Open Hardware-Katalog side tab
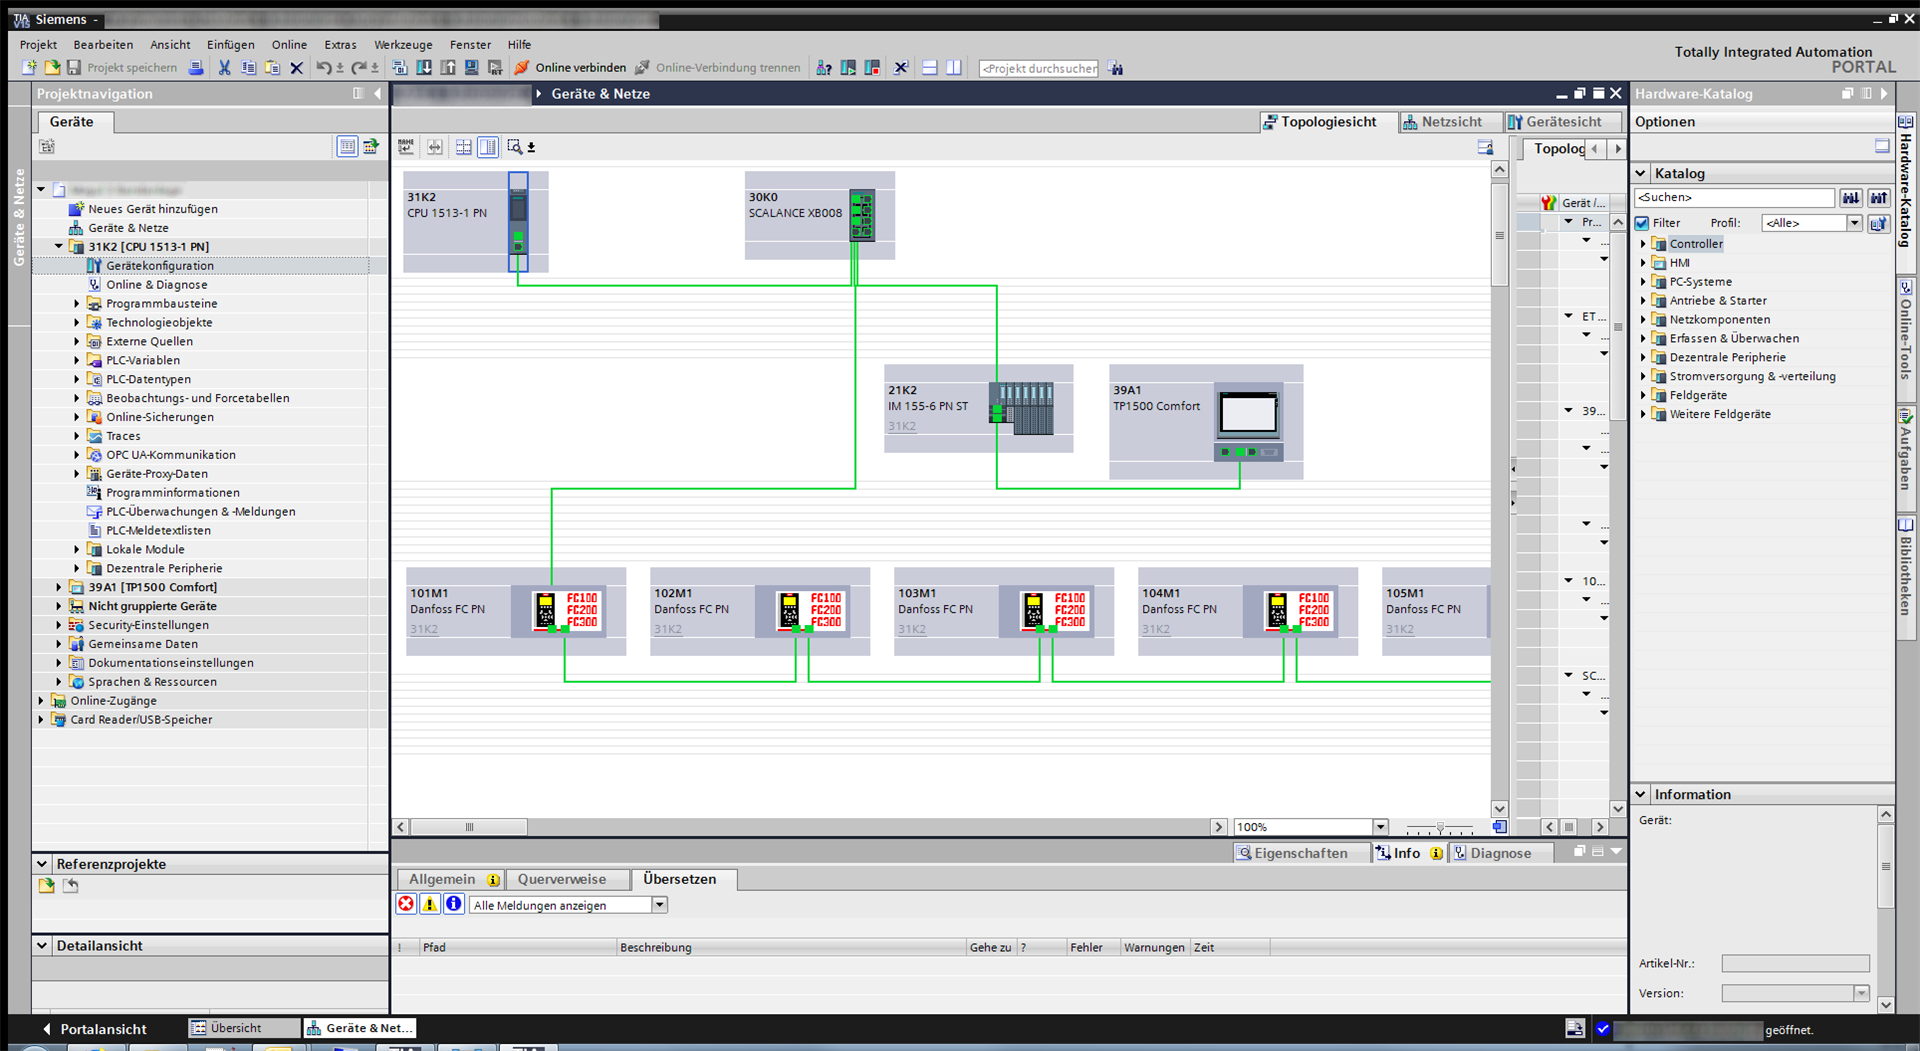The image size is (1920, 1051). click(1905, 191)
